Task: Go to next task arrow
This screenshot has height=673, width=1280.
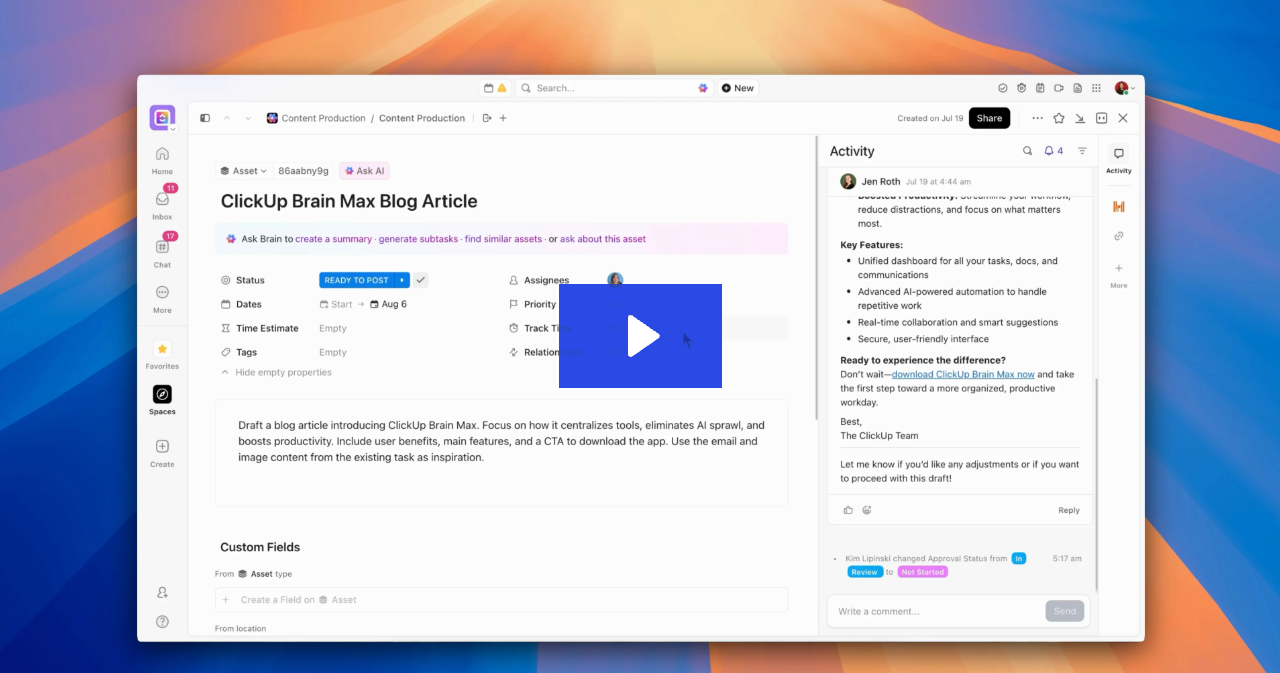Action: click(x=248, y=118)
